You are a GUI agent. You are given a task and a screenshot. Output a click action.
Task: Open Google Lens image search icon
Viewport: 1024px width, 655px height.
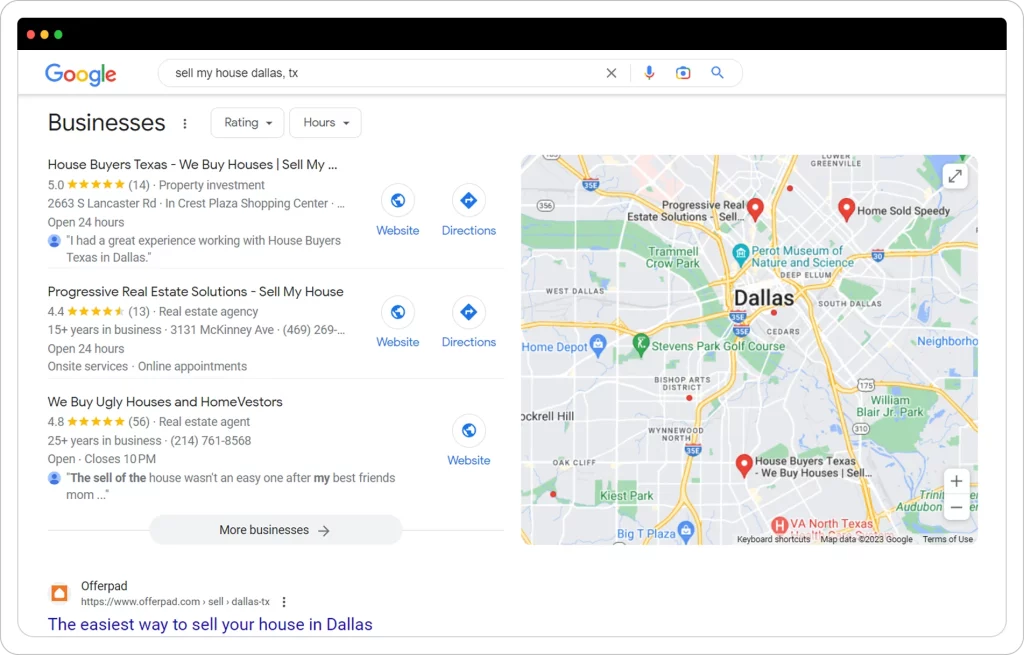(683, 73)
